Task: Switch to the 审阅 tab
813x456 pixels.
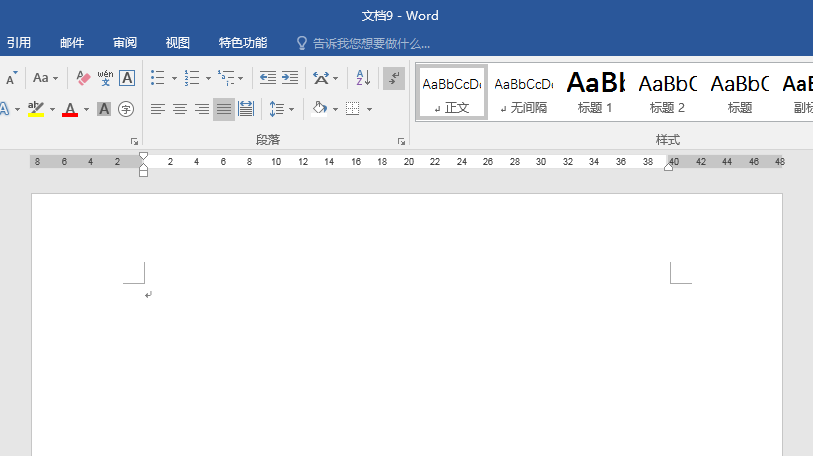Action: [125, 43]
